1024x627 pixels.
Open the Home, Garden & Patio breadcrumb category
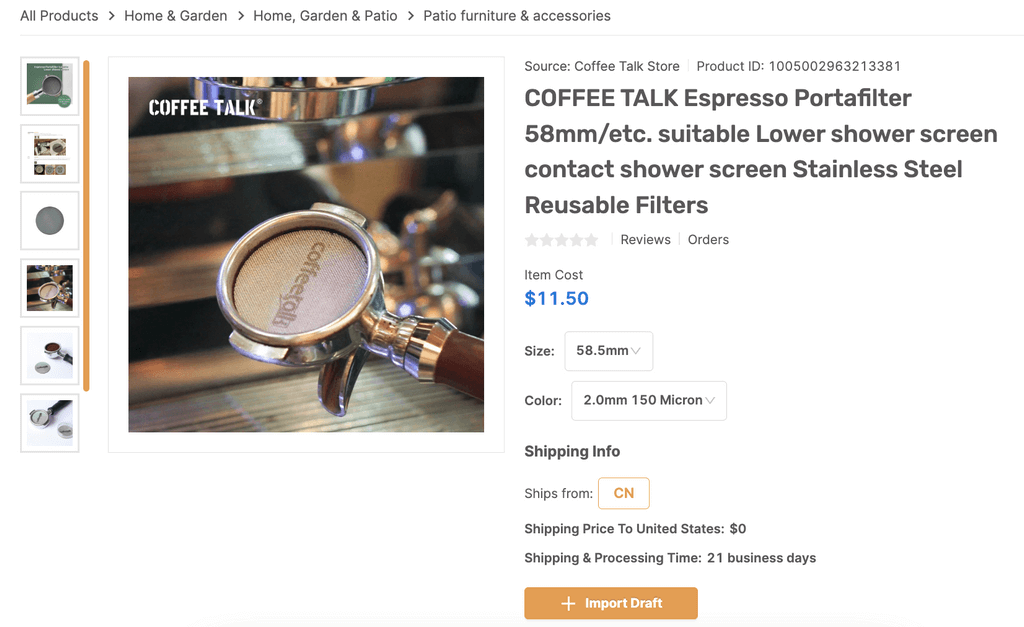(325, 15)
